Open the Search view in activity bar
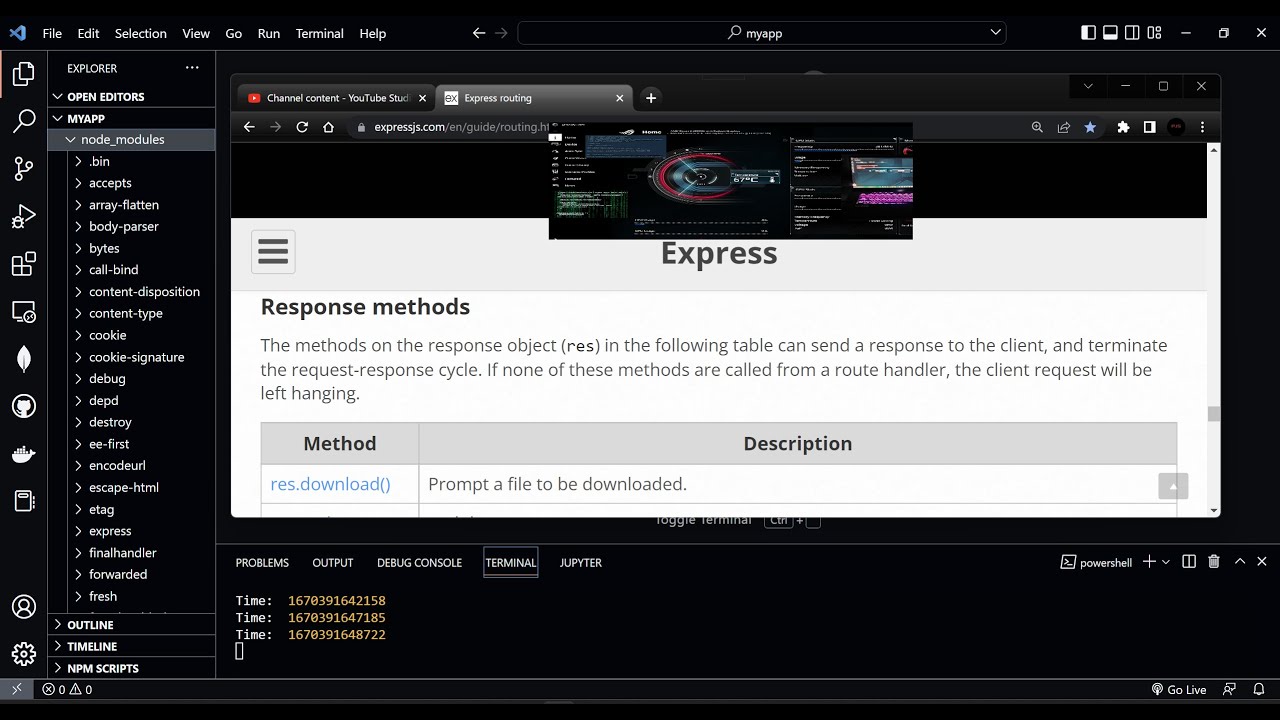Screen dimensions: 1280x720 click(x=24, y=122)
